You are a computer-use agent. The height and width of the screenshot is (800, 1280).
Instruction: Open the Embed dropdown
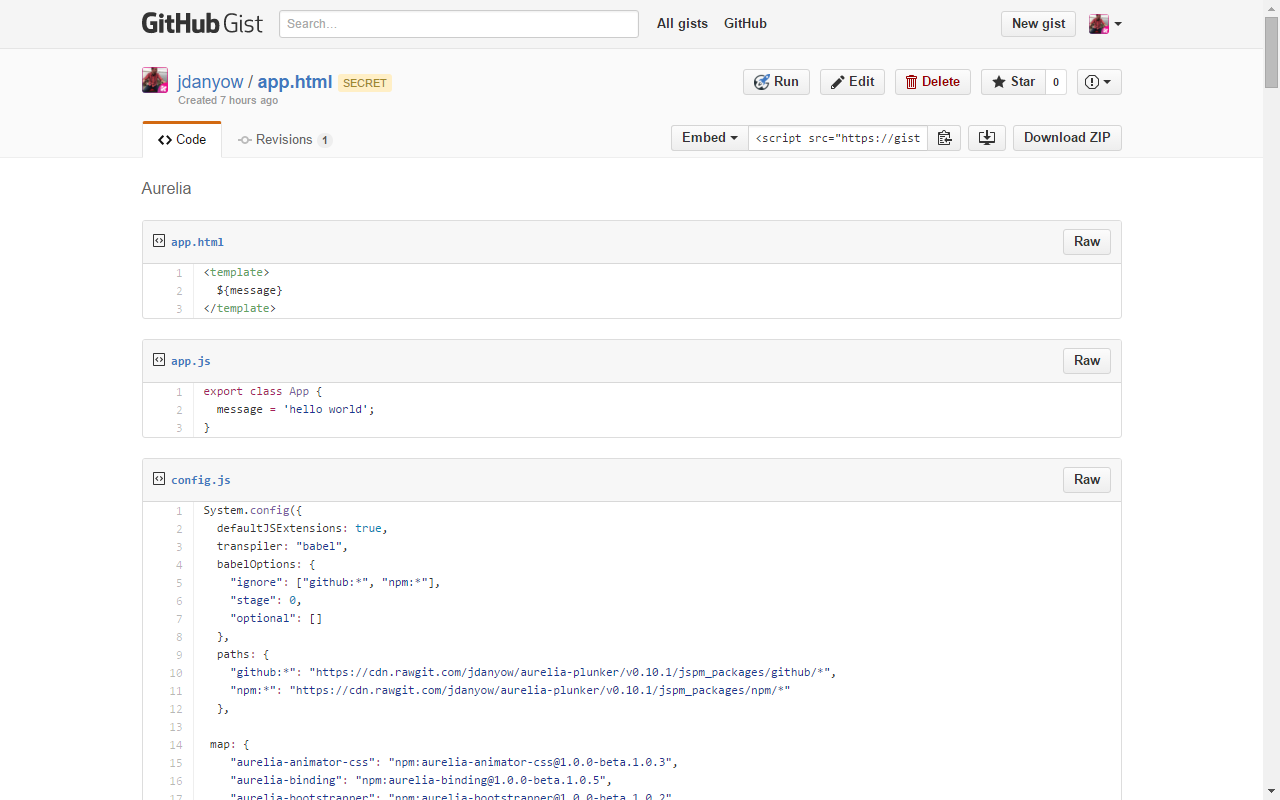tap(709, 138)
